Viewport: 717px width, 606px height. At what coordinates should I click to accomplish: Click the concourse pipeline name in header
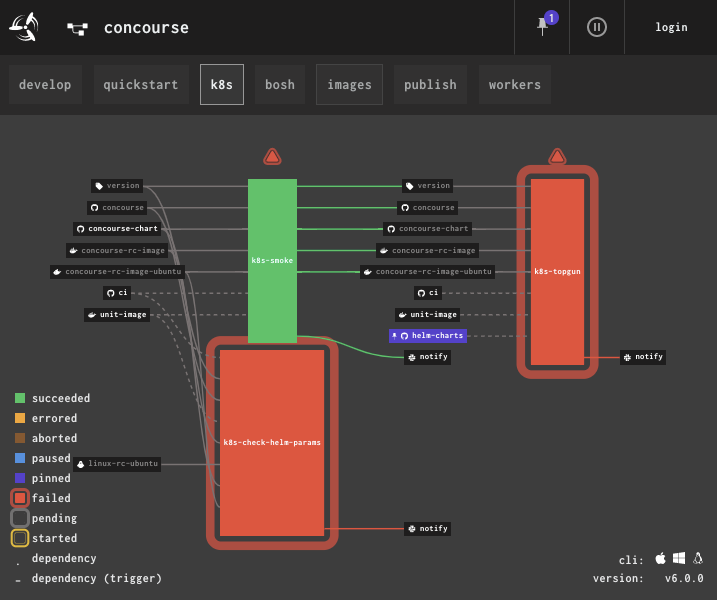[146, 28]
